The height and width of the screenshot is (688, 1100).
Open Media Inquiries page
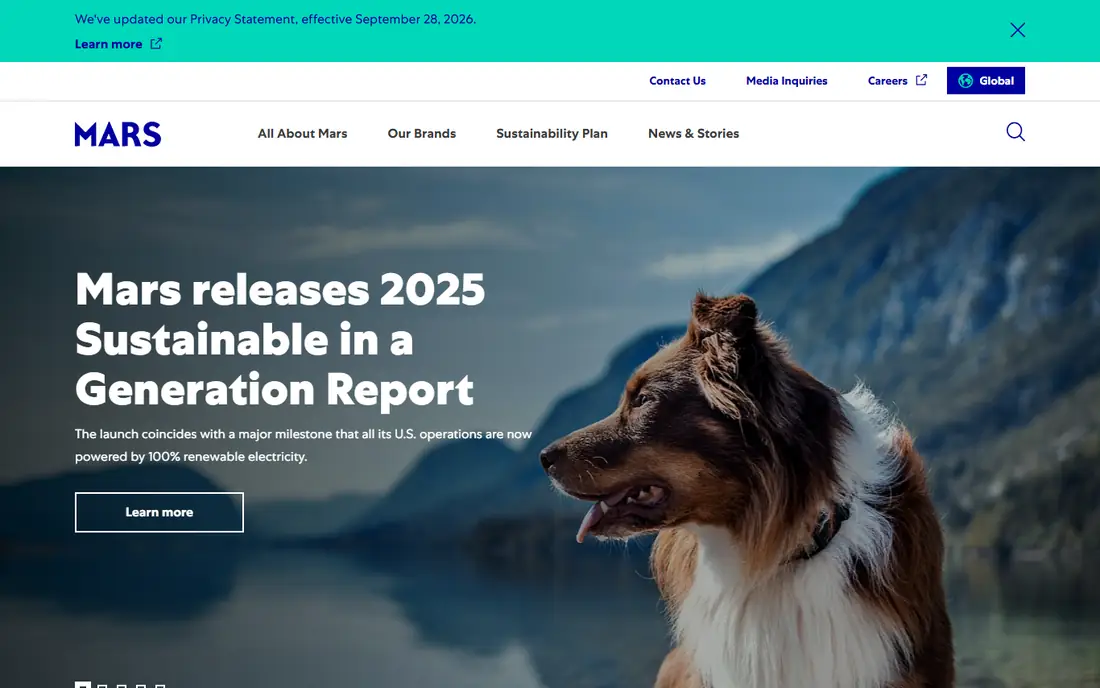786,81
